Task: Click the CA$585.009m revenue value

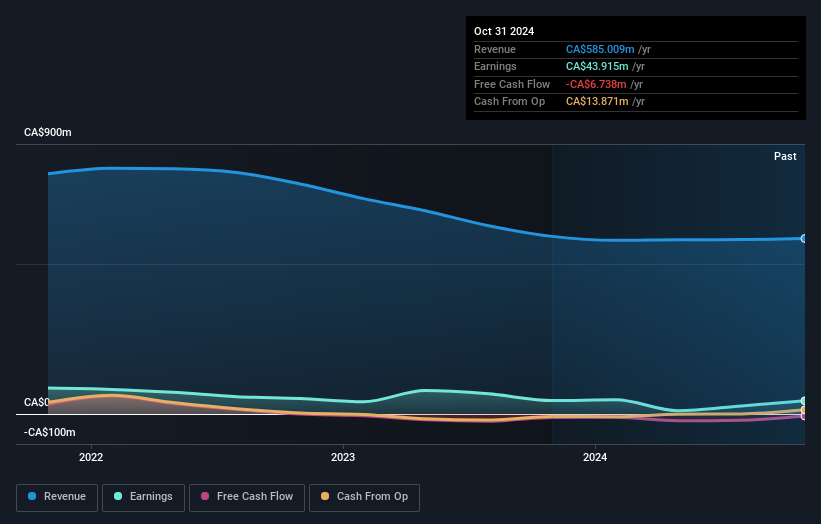Action: click(600, 49)
